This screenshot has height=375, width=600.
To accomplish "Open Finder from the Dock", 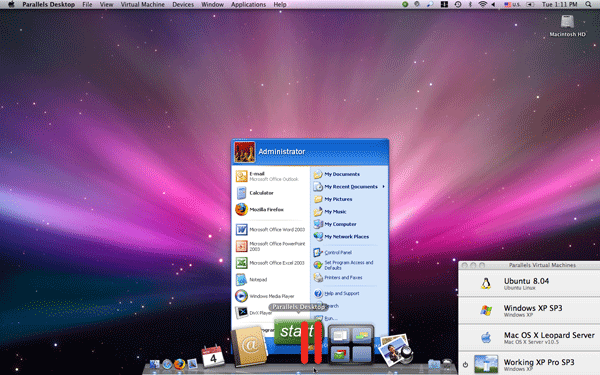I will 155,364.
